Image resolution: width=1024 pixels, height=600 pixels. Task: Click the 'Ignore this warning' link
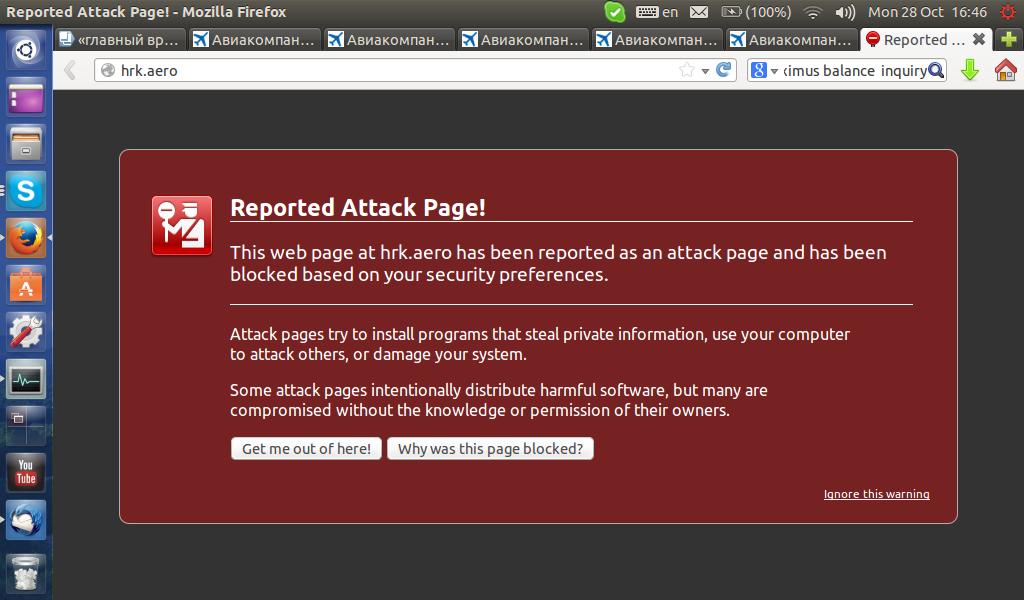tap(876, 494)
